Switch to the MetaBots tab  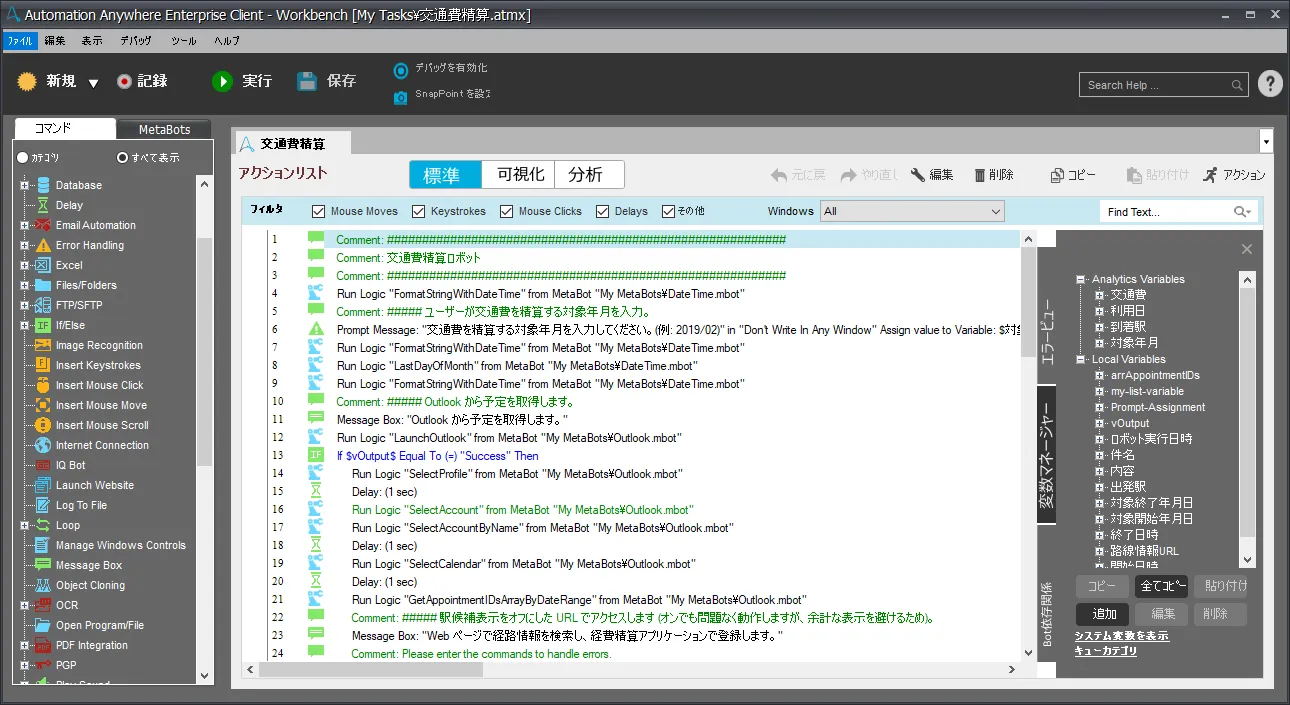(164, 129)
